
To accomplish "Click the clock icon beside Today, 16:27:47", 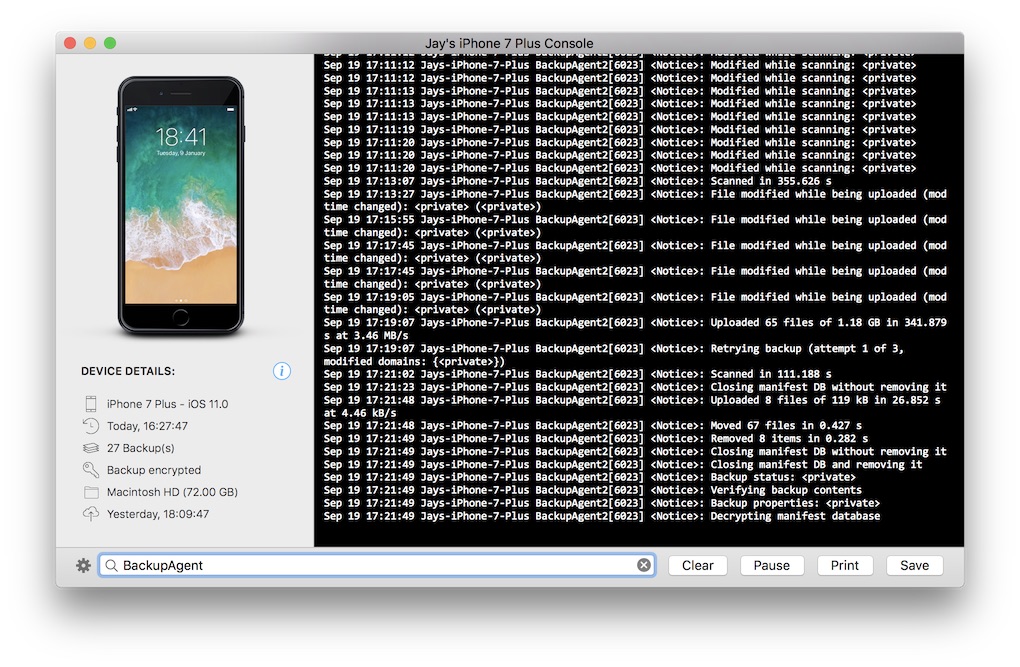I will (x=90, y=426).
